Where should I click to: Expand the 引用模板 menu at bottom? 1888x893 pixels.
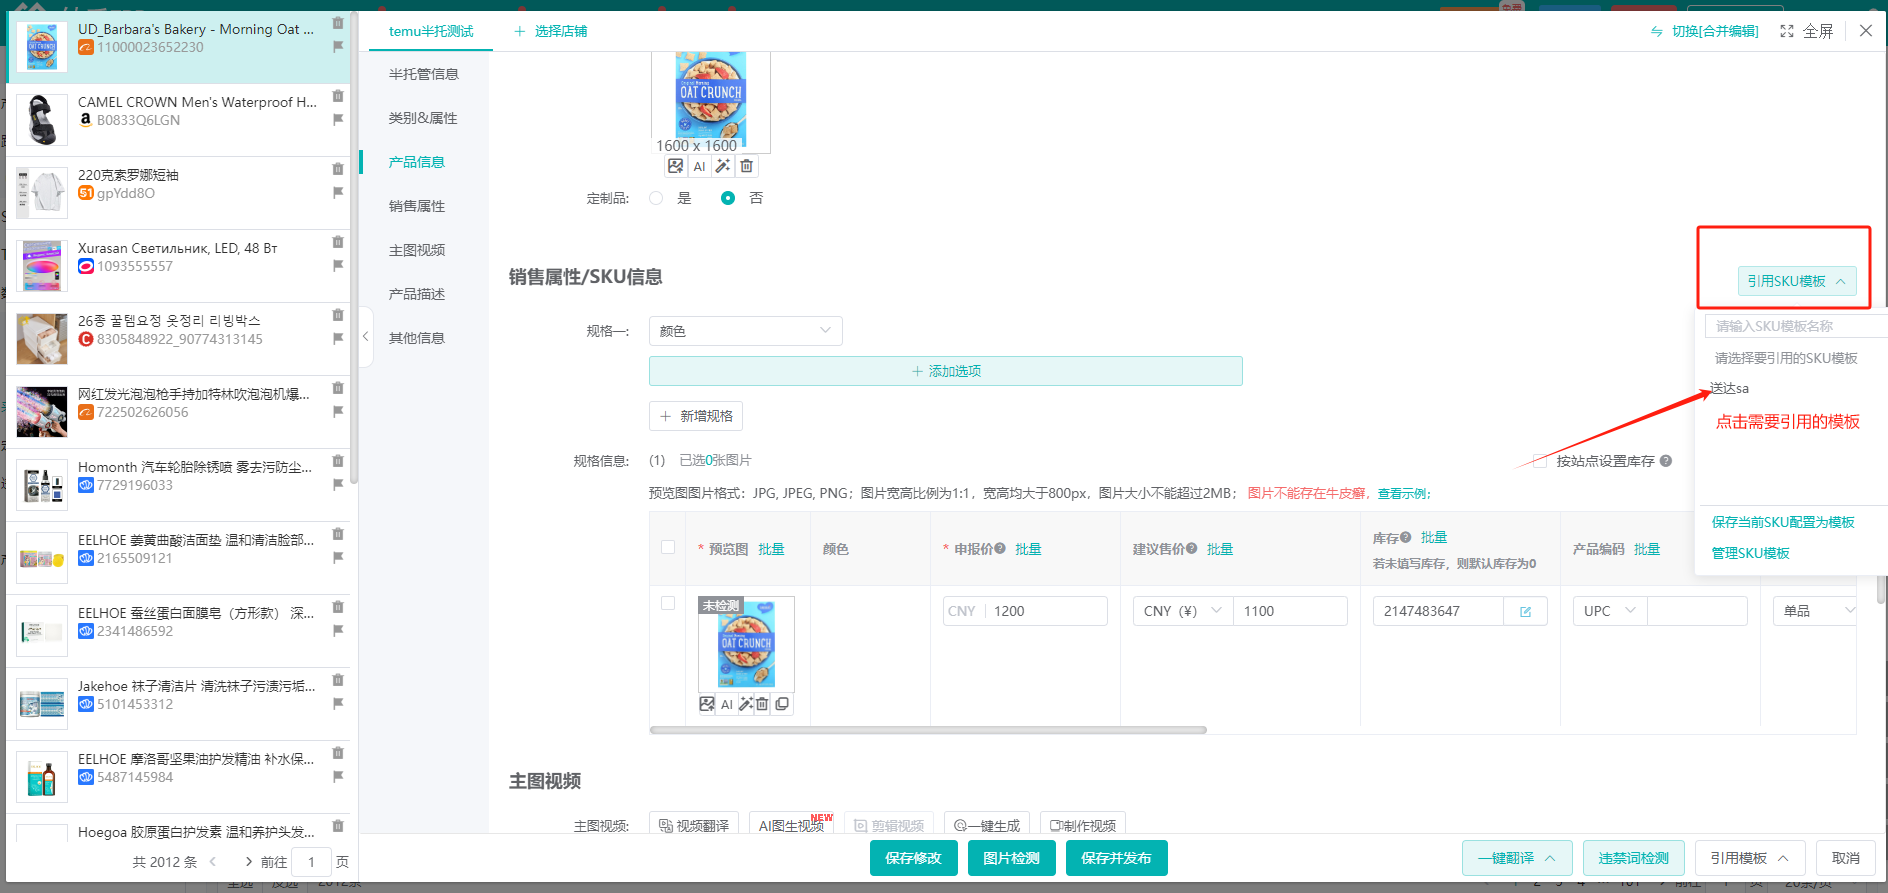tap(1749, 858)
